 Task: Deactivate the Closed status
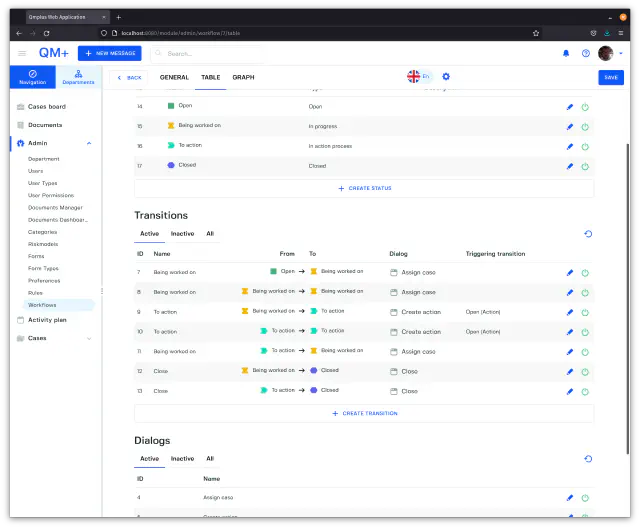585,166
